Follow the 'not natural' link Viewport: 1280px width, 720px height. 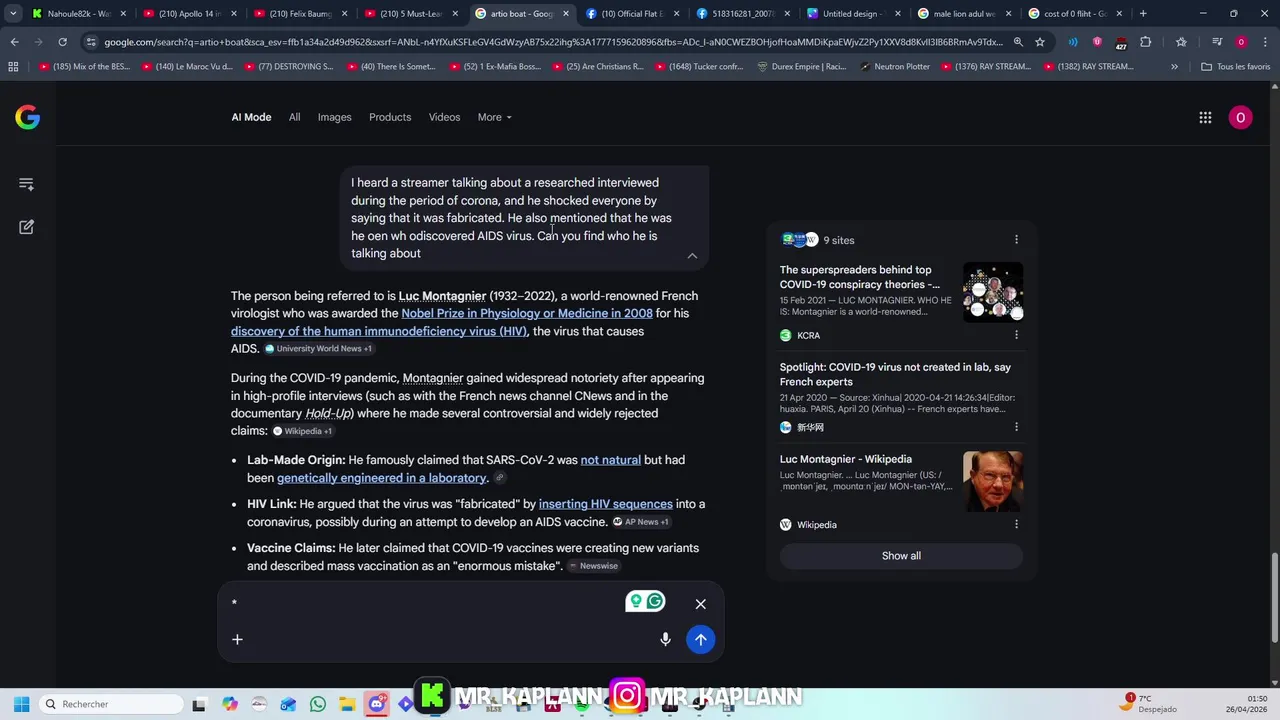(610, 460)
